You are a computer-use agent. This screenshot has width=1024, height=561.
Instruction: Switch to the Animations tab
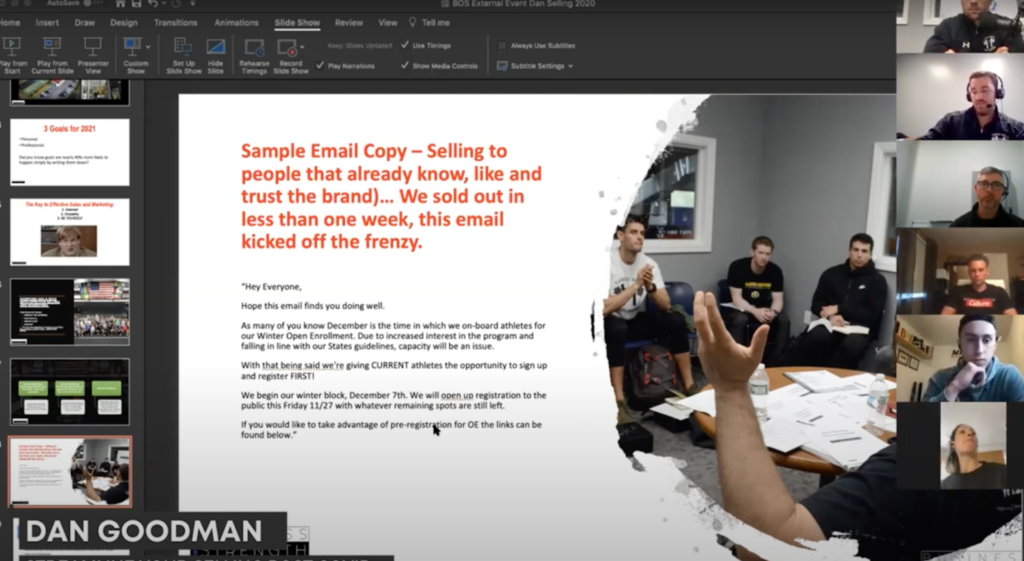point(236,22)
